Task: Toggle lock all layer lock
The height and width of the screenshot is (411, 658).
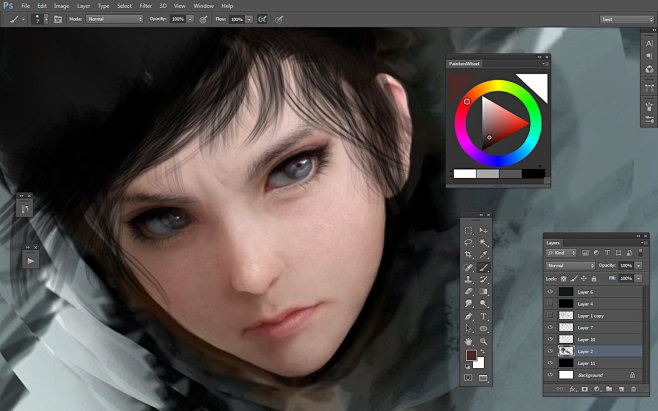Action: pos(594,278)
